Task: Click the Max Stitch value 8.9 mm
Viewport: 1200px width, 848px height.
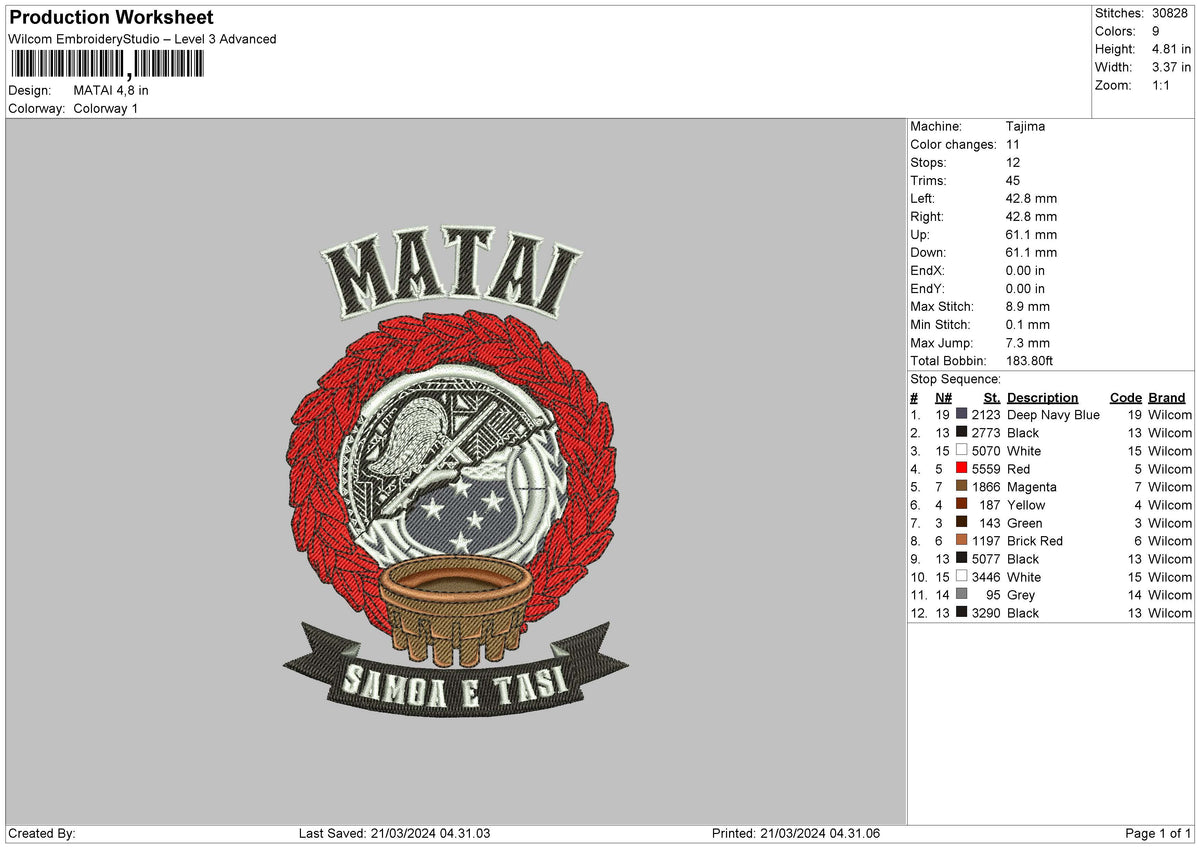Action: click(1028, 306)
